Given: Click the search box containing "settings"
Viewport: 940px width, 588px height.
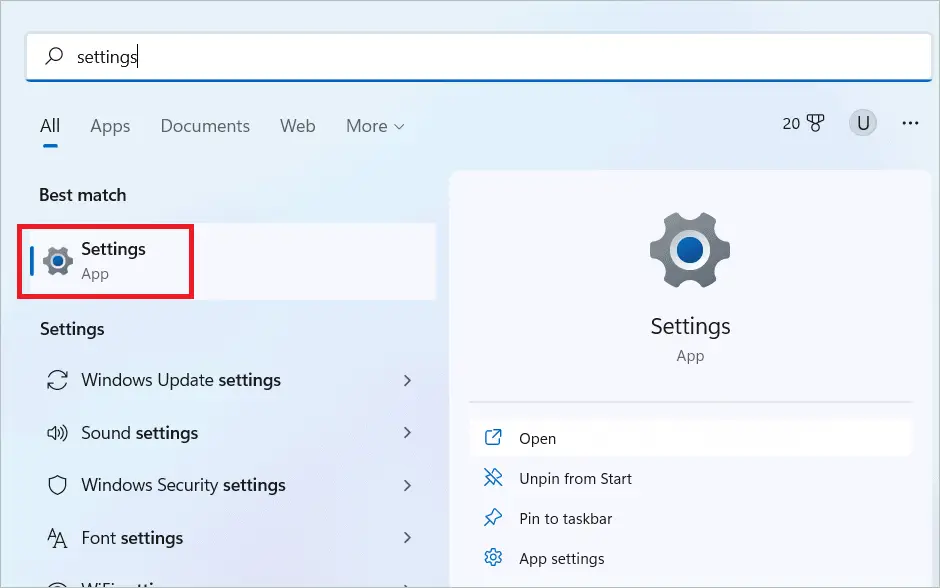Looking at the screenshot, I should click(478, 57).
